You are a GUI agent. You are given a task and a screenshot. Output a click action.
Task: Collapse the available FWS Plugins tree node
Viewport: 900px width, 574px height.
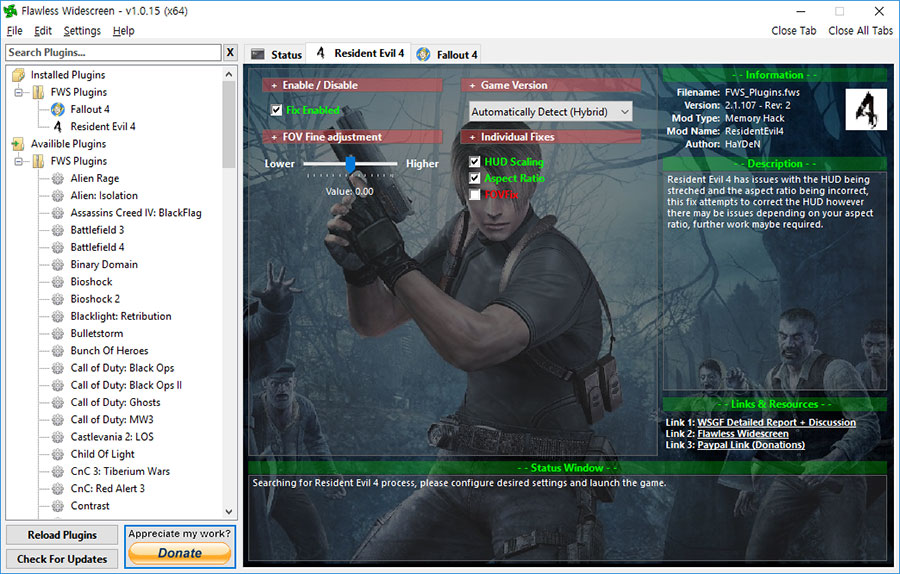19,161
